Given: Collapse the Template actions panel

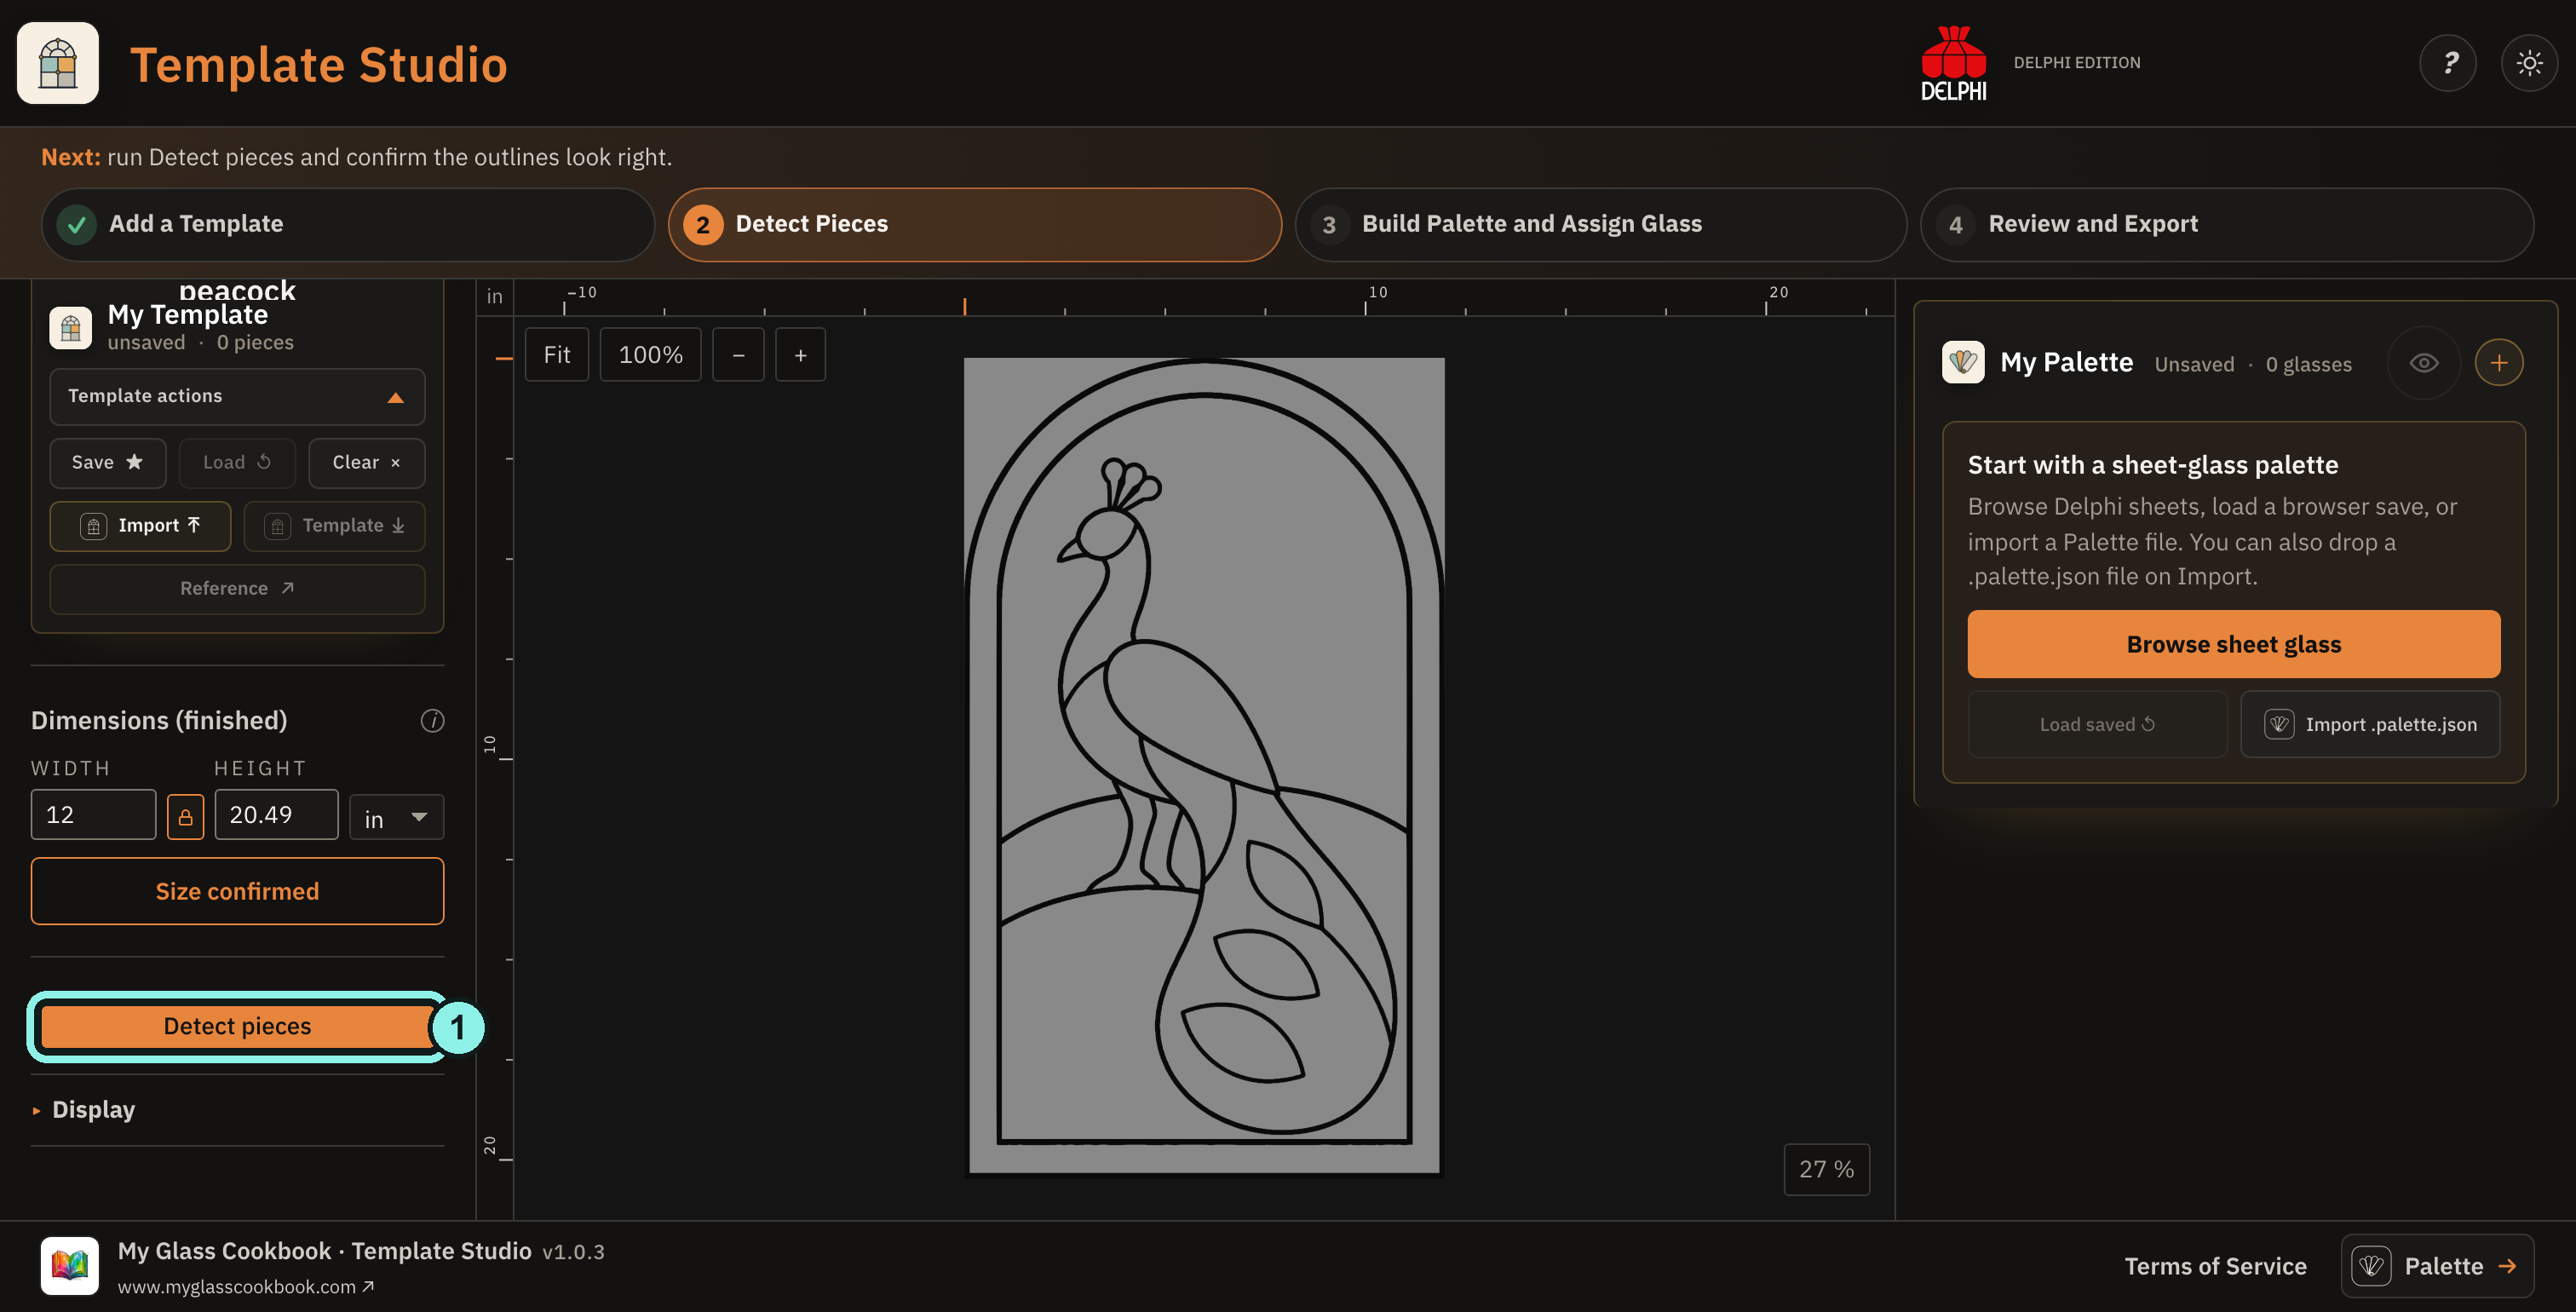Looking at the screenshot, I should (237, 397).
